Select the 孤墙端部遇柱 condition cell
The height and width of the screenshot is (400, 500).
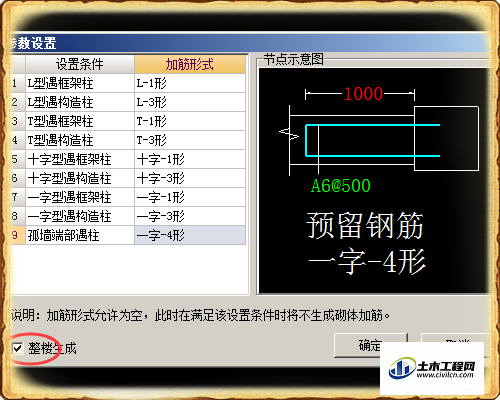(x=80, y=235)
